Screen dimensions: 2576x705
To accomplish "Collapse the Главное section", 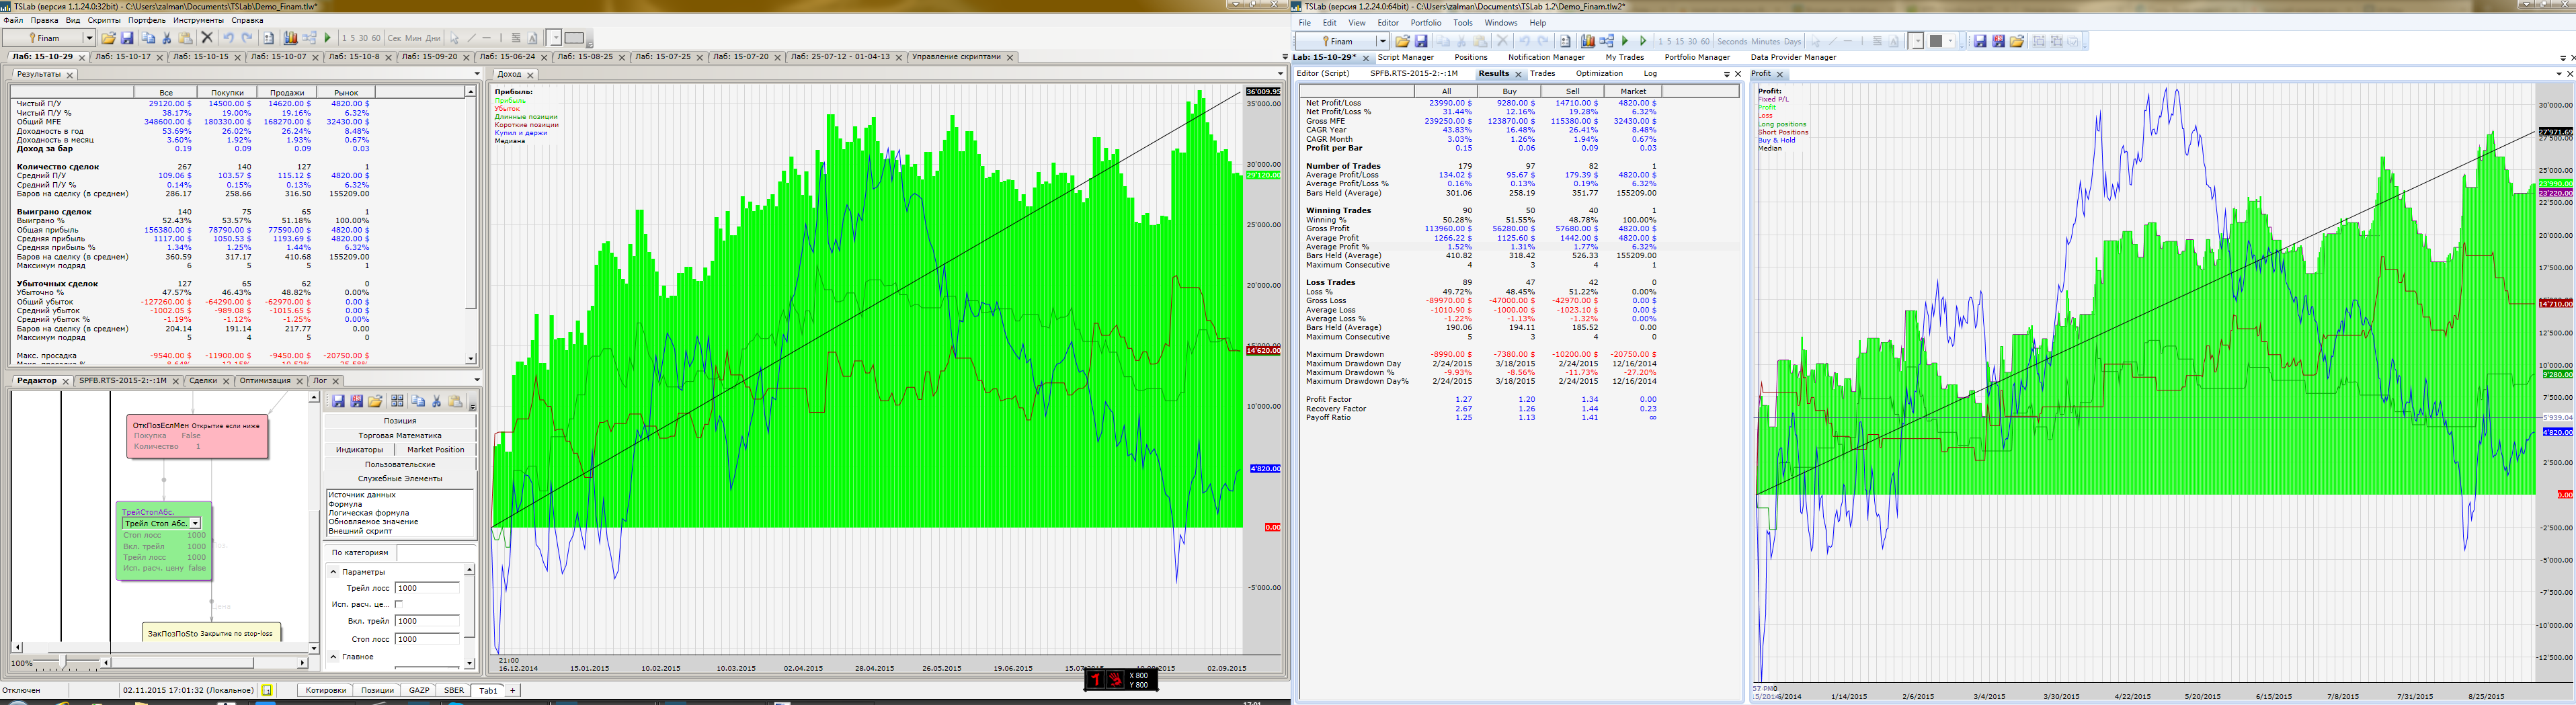I will pyautogui.click(x=334, y=657).
